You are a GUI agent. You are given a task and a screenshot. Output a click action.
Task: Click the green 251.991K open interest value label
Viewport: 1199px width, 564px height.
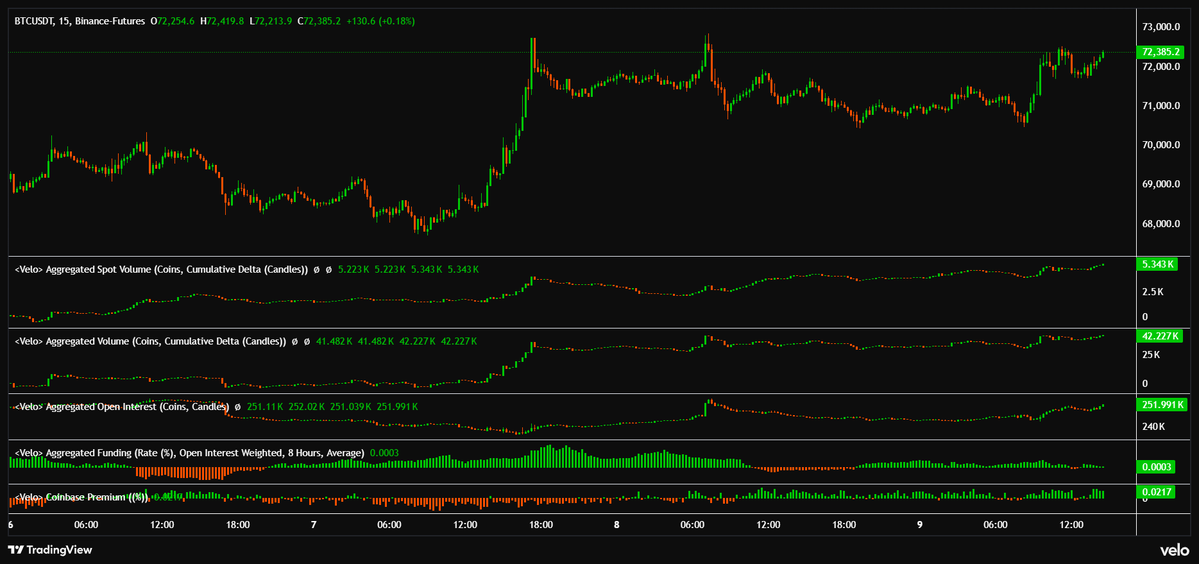click(1163, 404)
